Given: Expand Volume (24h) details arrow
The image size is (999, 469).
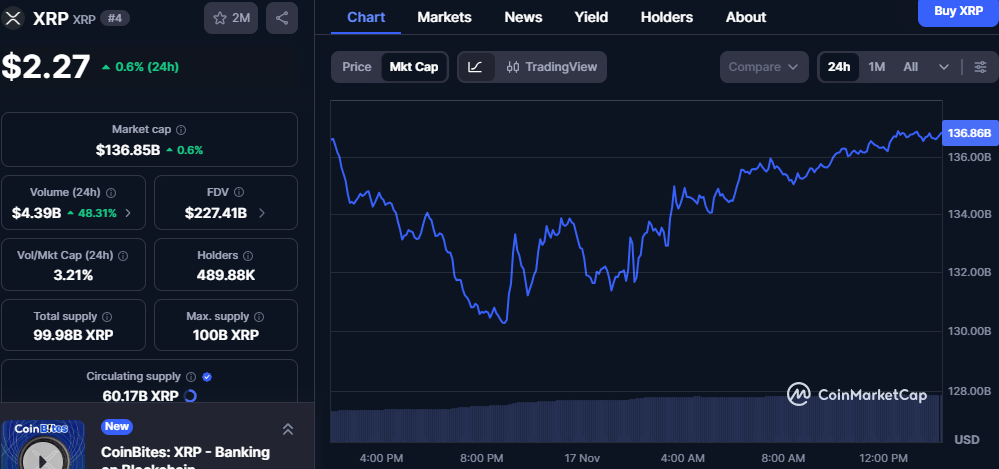Looking at the screenshot, I should pyautogui.click(x=128, y=213).
